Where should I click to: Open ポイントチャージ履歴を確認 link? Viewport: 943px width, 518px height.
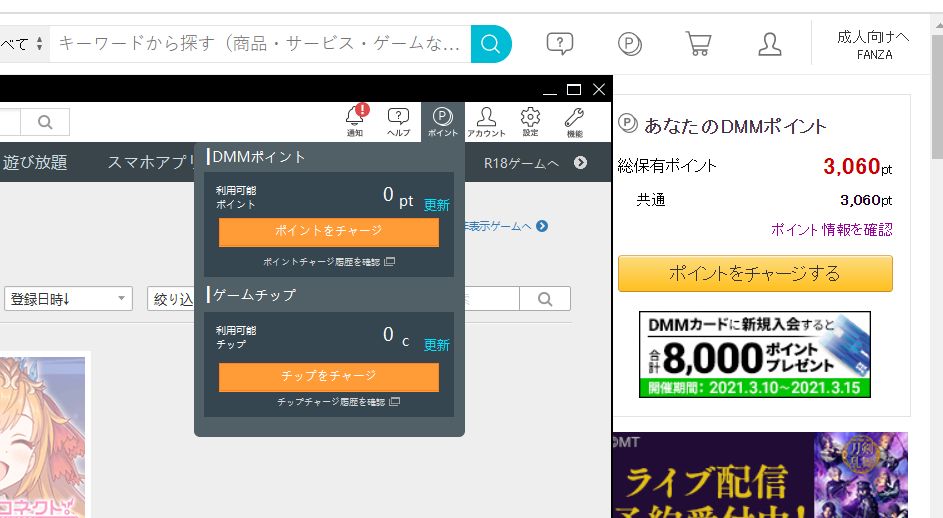pos(328,262)
